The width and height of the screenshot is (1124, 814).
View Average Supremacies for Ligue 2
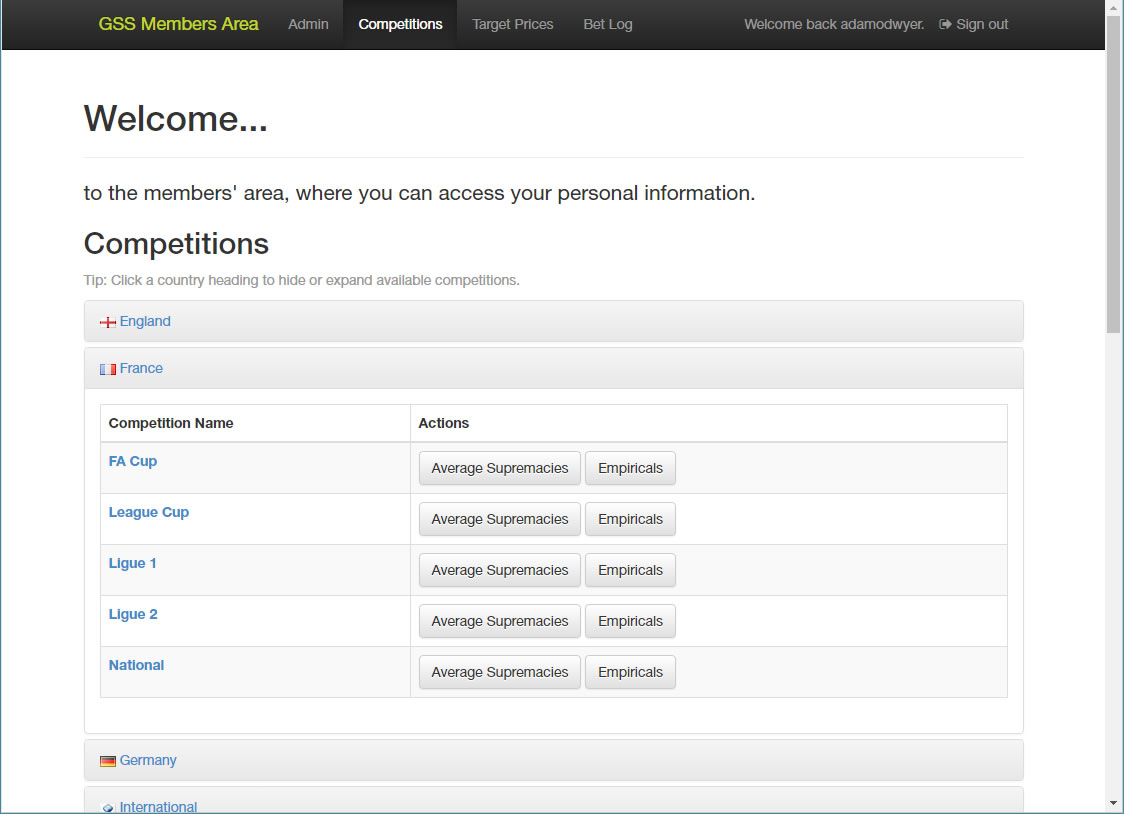pos(500,621)
